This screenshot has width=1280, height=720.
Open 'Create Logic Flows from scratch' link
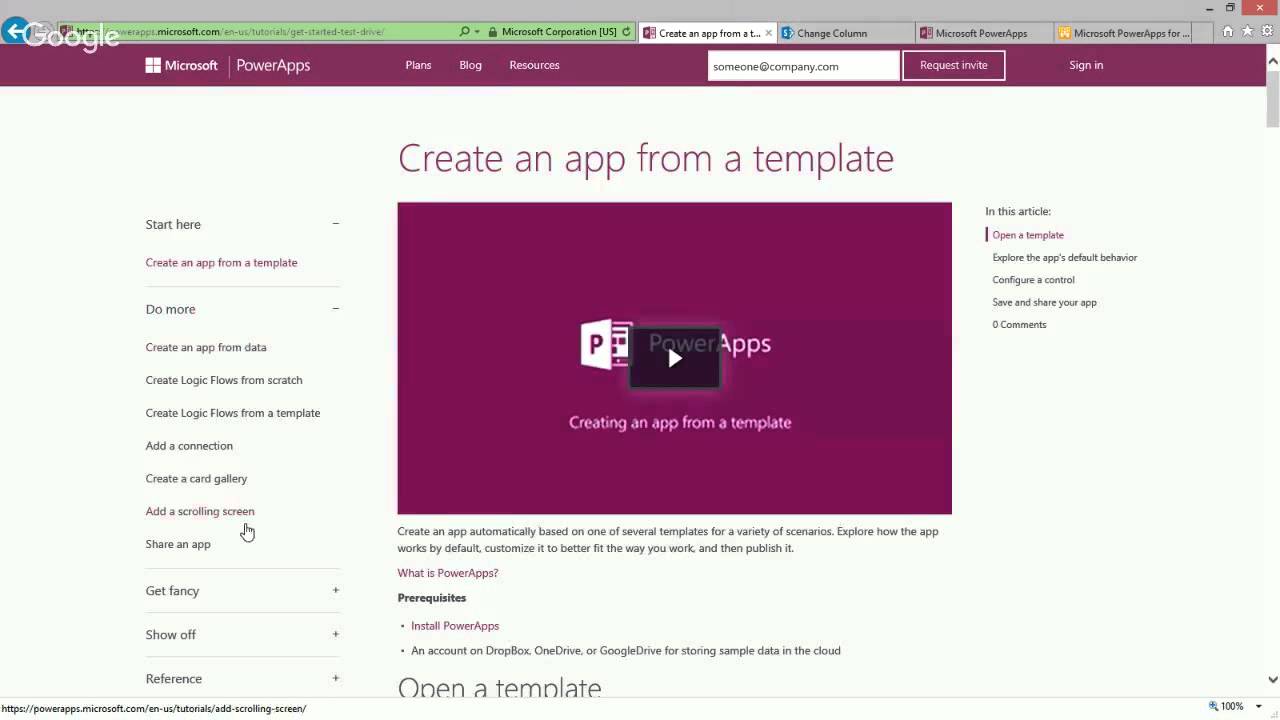coord(224,380)
